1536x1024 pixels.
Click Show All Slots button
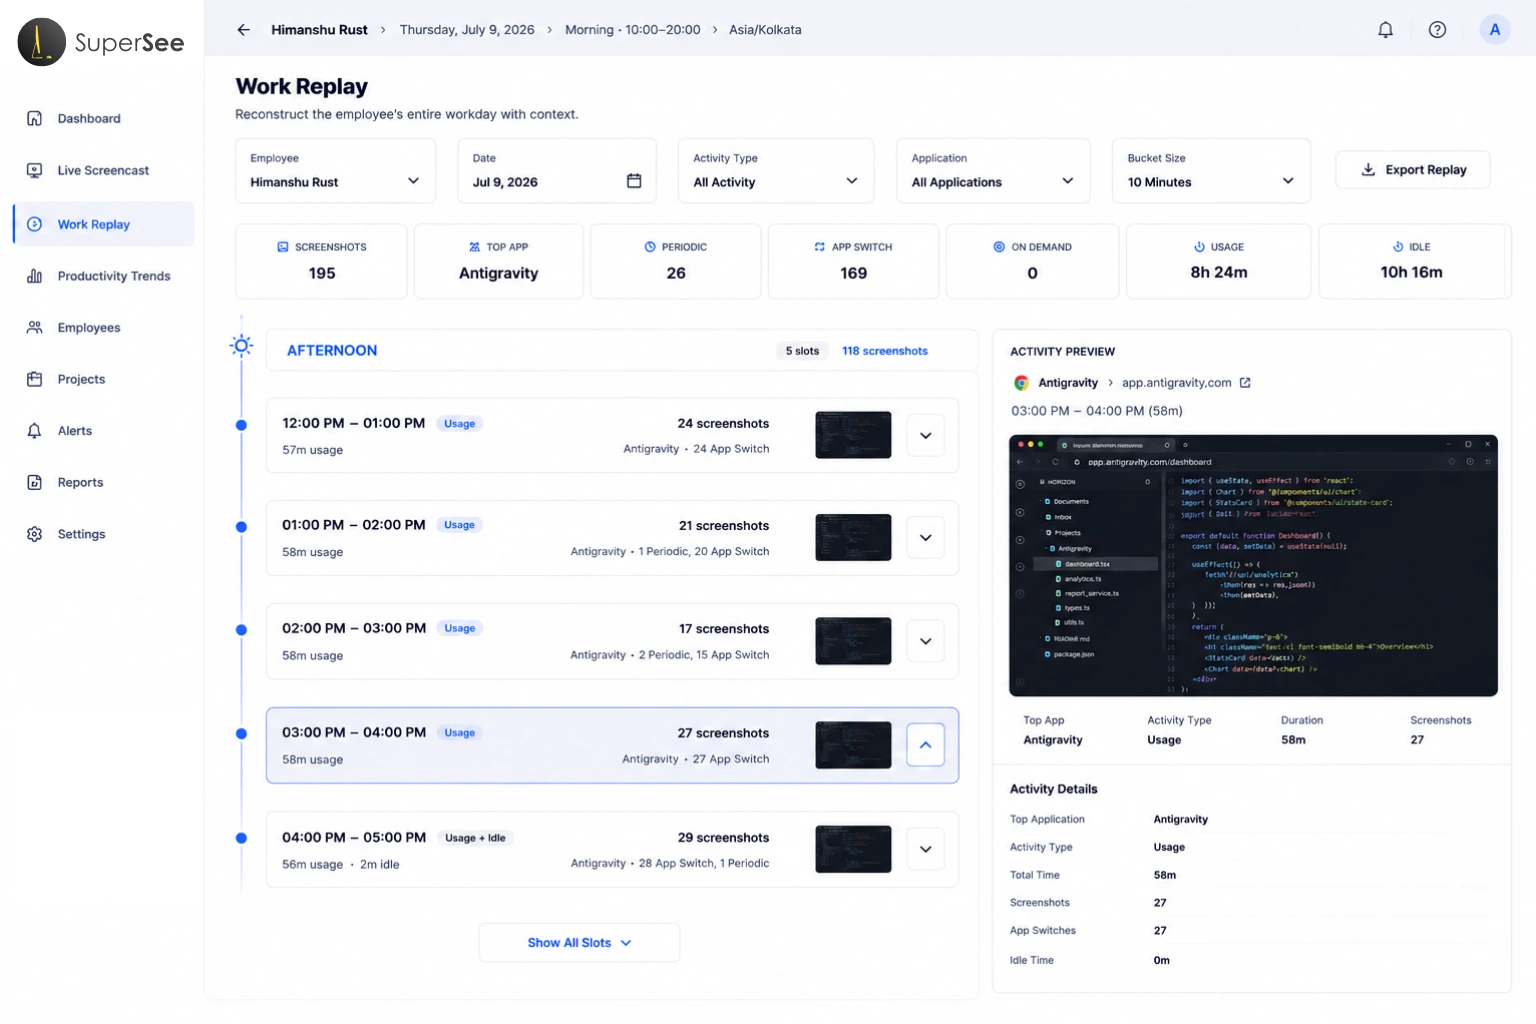pos(579,943)
